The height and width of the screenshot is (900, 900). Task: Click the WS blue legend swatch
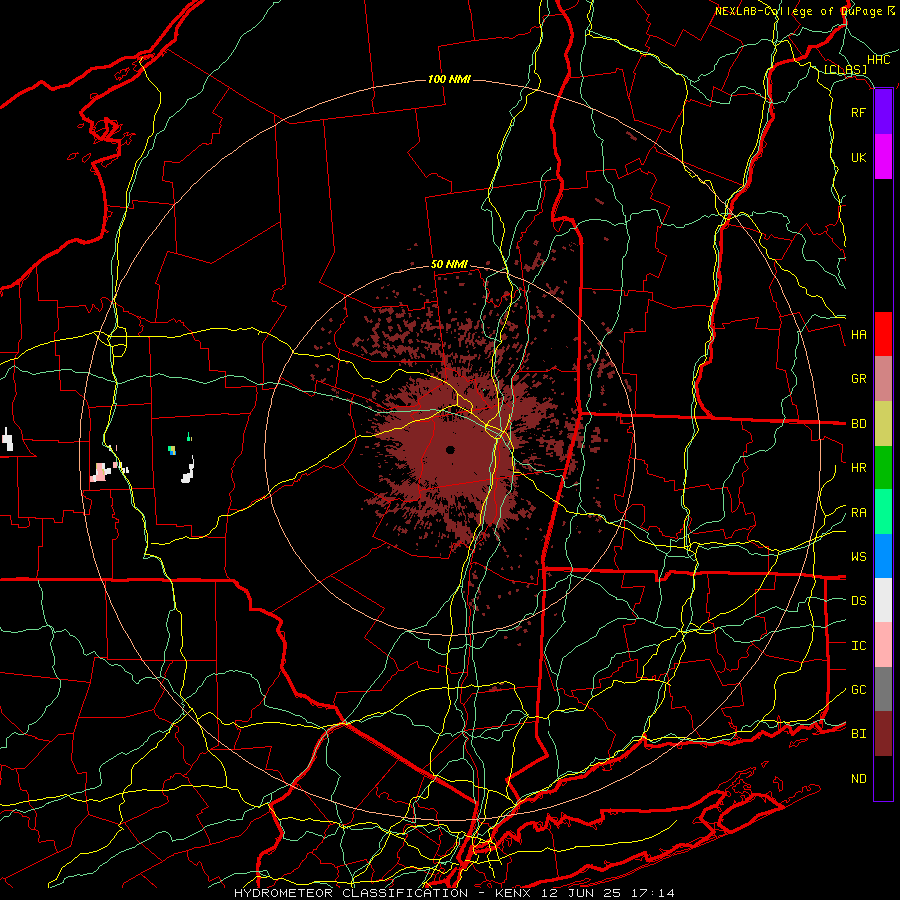tap(883, 556)
